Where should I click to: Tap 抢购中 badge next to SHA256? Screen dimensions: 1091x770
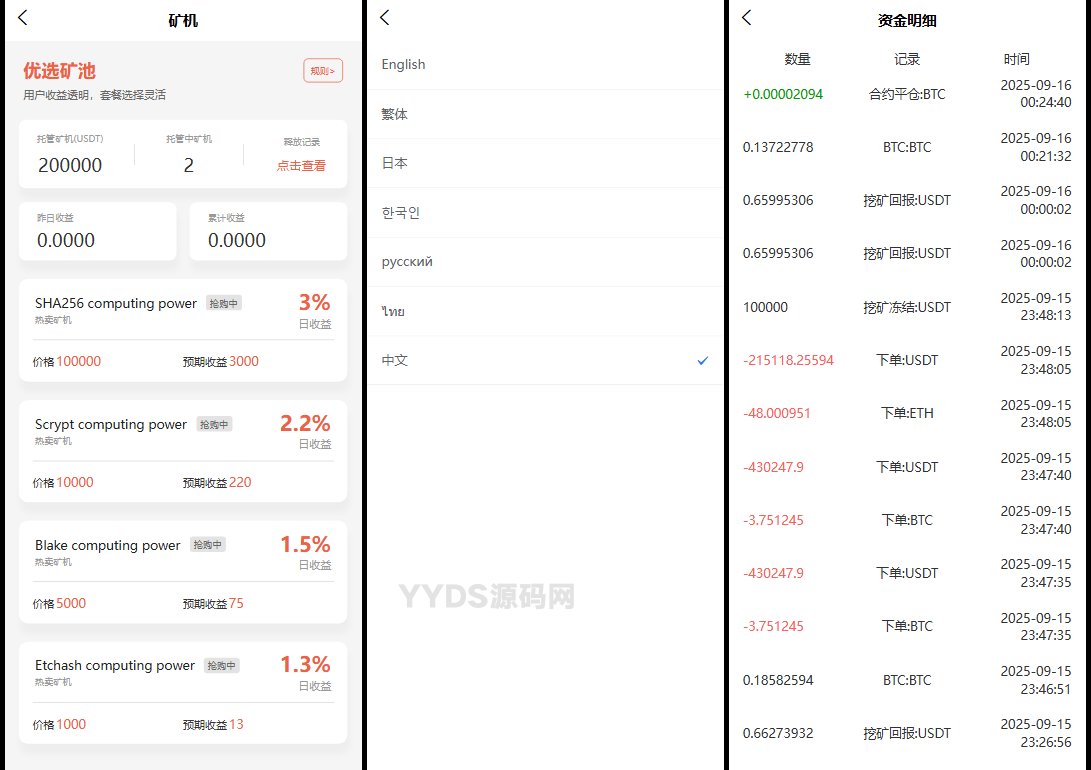click(224, 303)
